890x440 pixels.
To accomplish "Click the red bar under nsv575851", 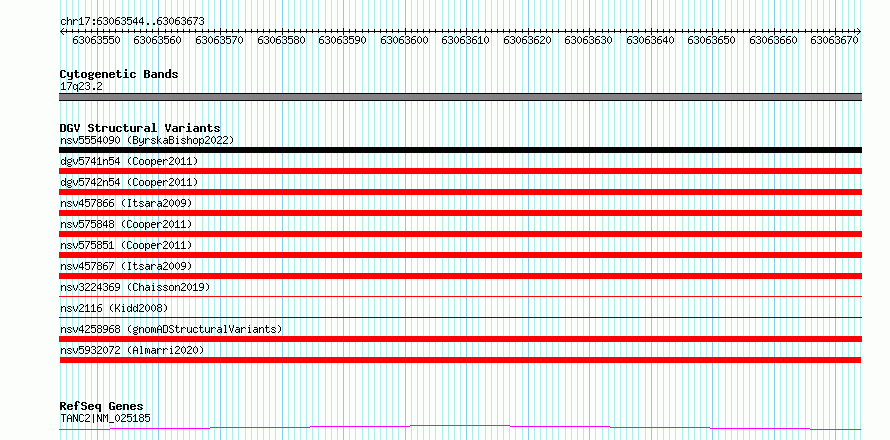I will tap(460, 255).
